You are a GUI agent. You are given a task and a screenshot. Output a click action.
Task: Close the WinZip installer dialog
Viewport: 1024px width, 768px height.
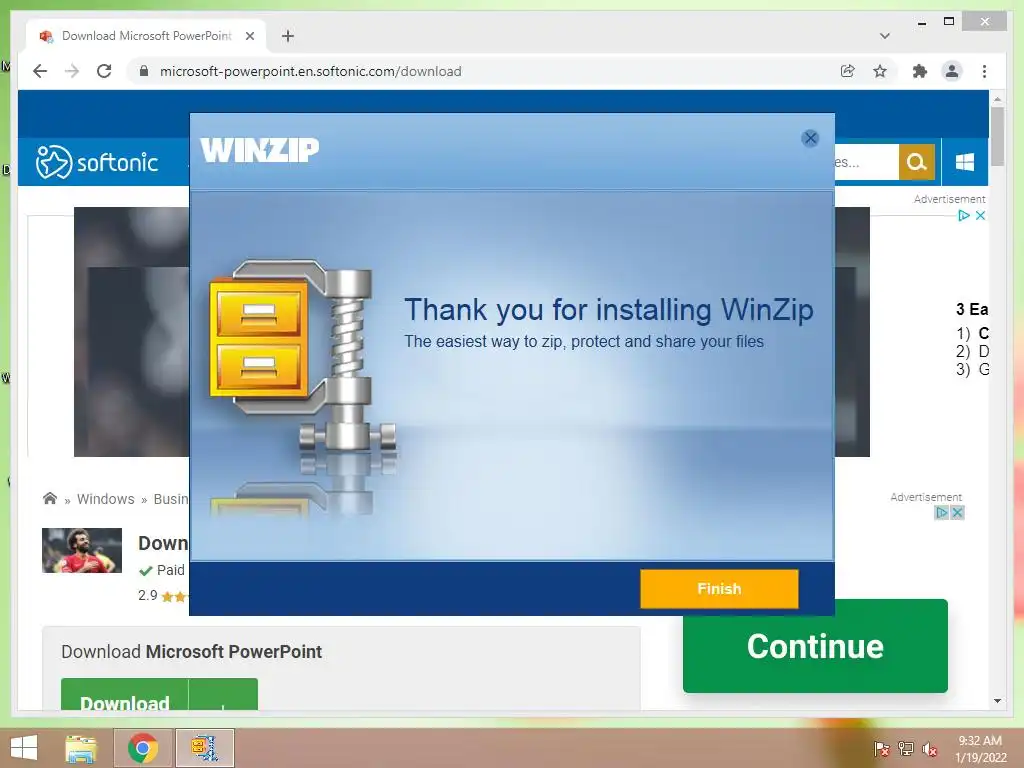click(810, 138)
